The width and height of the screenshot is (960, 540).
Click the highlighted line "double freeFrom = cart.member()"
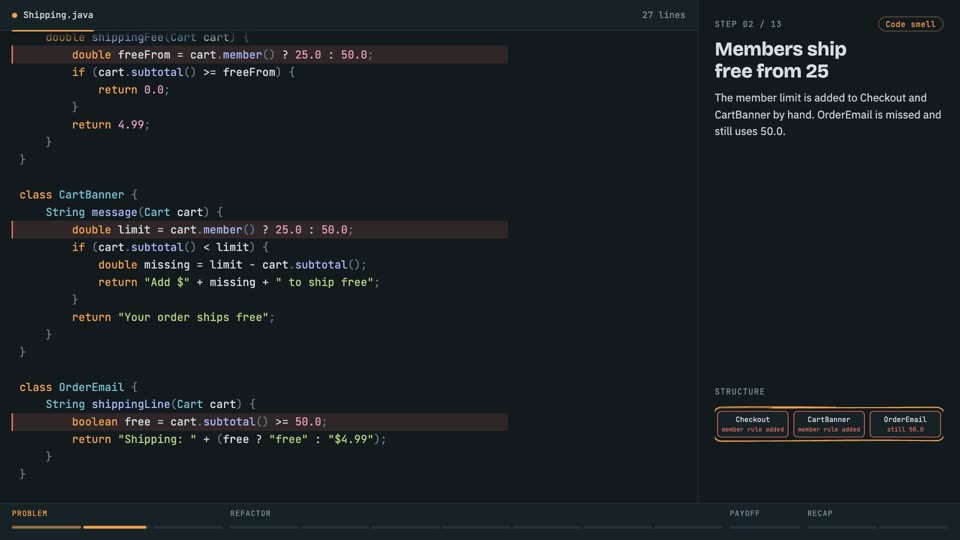[260, 54]
